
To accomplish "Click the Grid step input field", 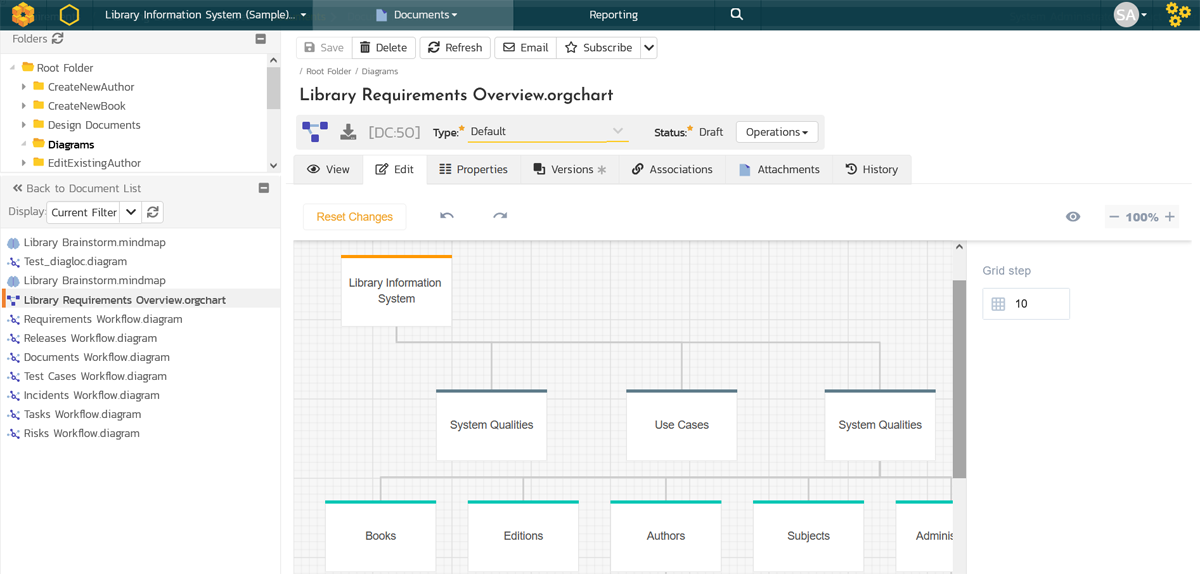I will click(x=1037, y=304).
